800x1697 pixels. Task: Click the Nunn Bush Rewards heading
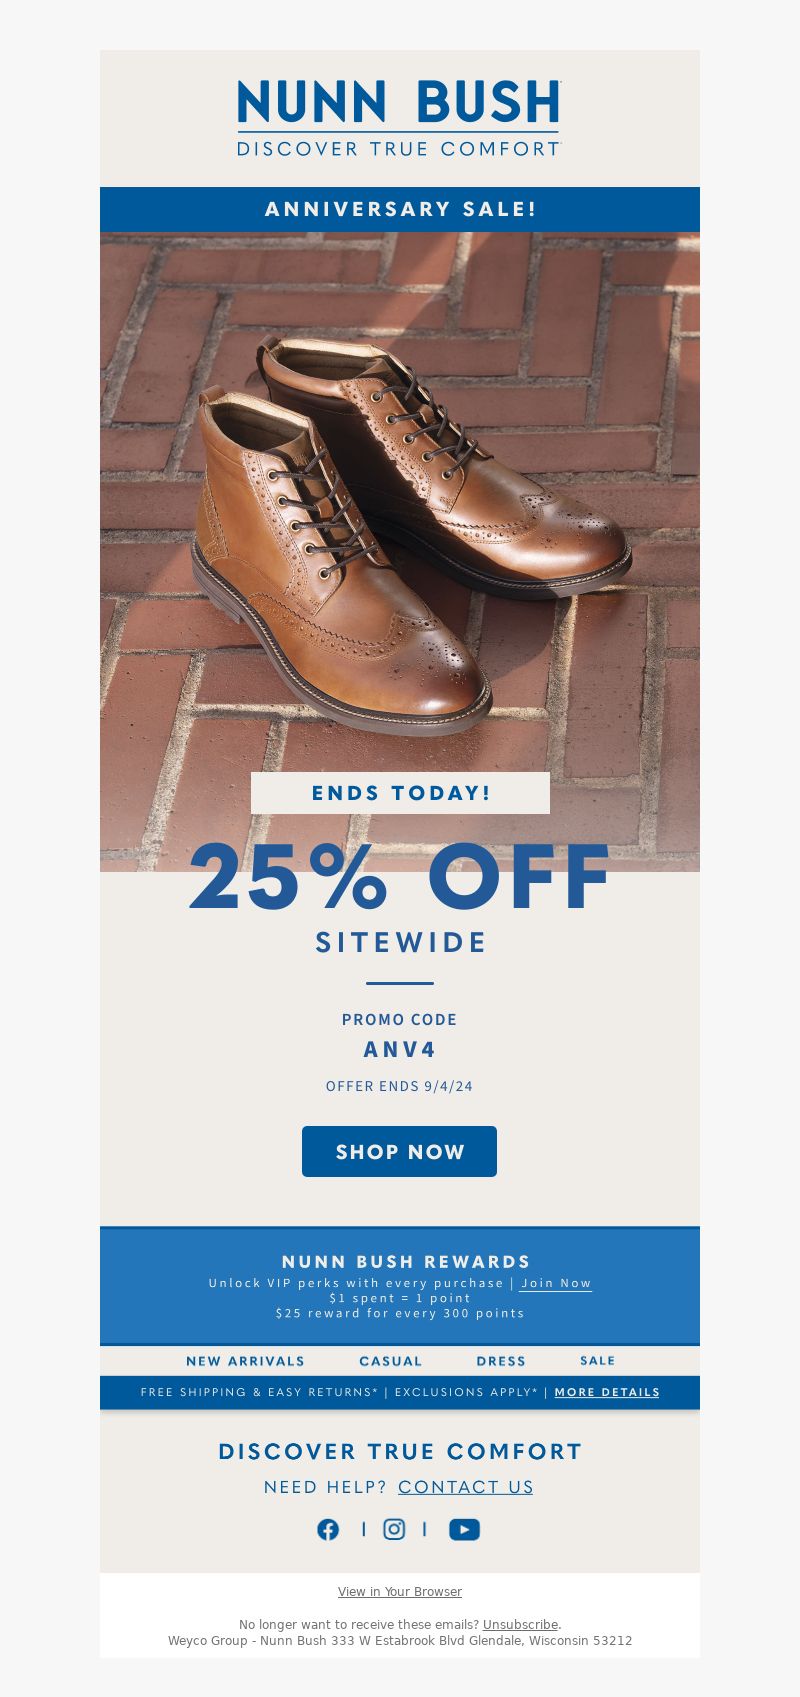click(406, 1261)
